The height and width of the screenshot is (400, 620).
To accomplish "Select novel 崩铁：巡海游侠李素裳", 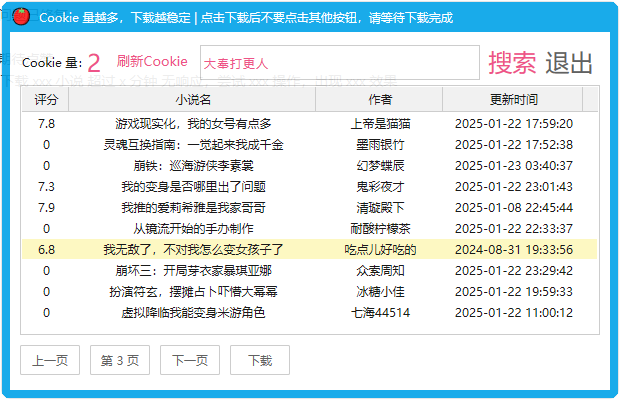I will coord(193,166).
